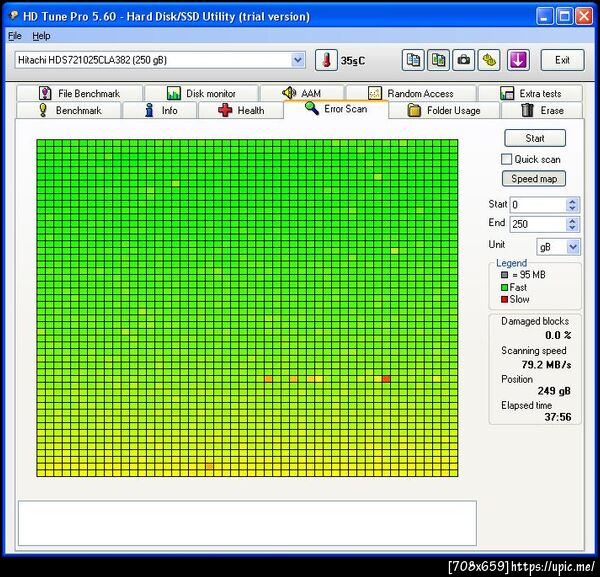Click the 35°C temperature reading

[353, 61]
